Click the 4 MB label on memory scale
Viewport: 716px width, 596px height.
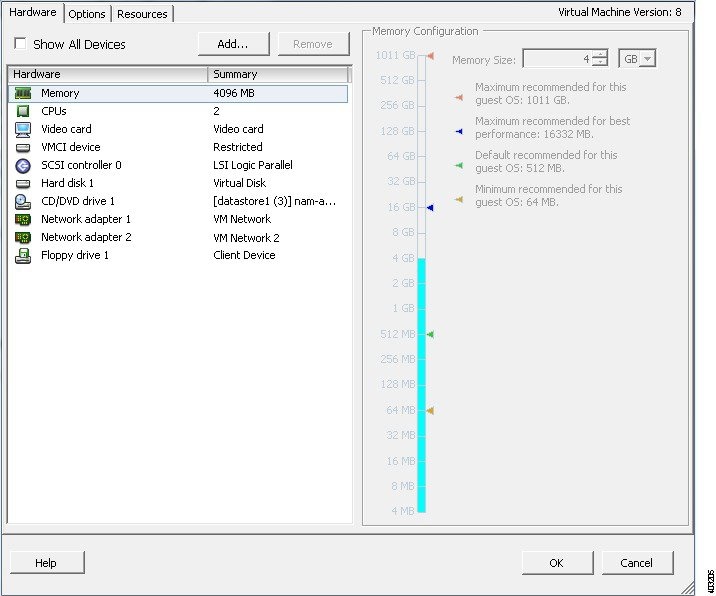(x=403, y=511)
